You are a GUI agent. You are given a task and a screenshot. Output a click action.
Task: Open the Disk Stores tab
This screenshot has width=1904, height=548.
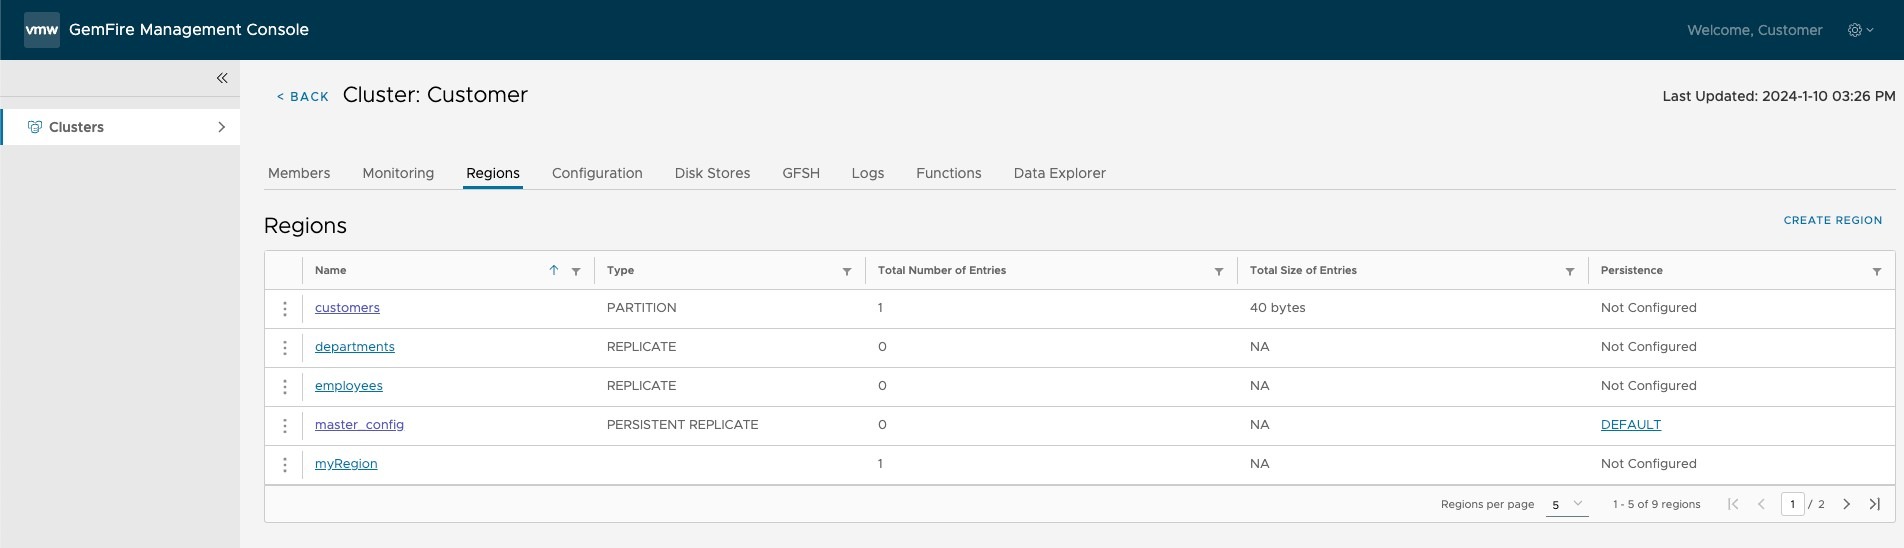point(712,173)
